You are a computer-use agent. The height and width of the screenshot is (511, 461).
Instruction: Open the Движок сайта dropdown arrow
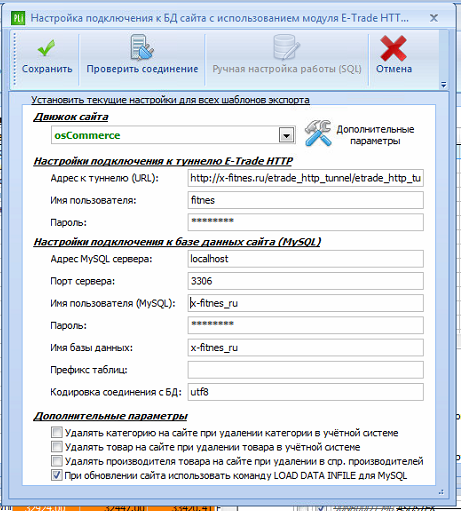click(286, 135)
